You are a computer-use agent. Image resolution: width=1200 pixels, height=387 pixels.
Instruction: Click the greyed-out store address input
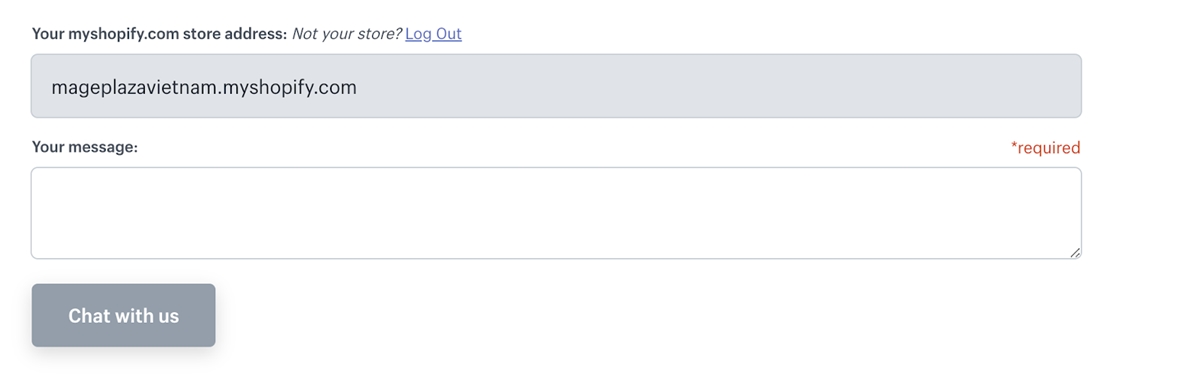pos(556,86)
